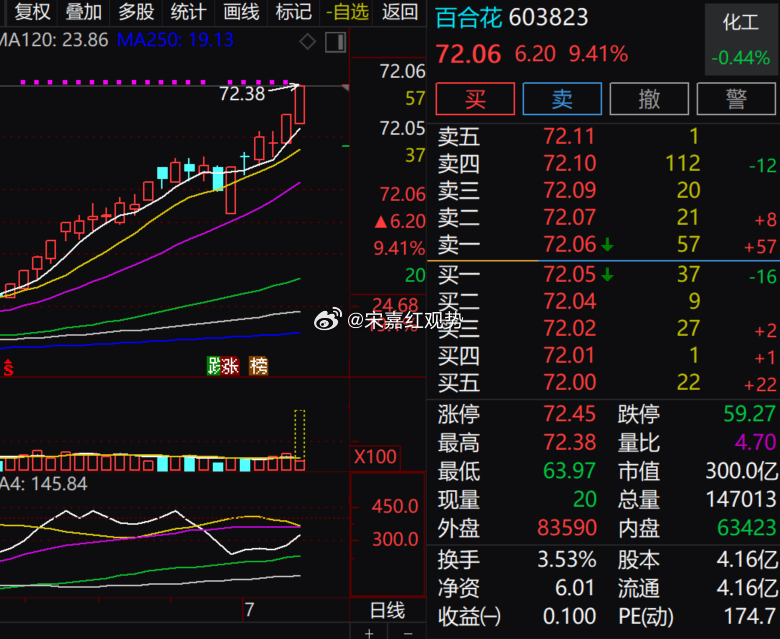Click the 返回 back button
780x639 pixels.
click(400, 11)
